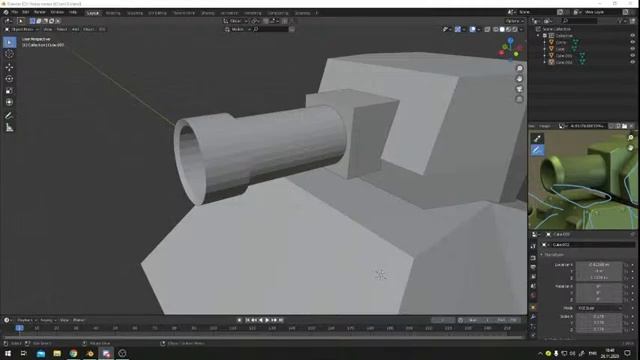Open the viewport Add menu
This screenshot has height=360, width=640.
[x=75, y=29]
